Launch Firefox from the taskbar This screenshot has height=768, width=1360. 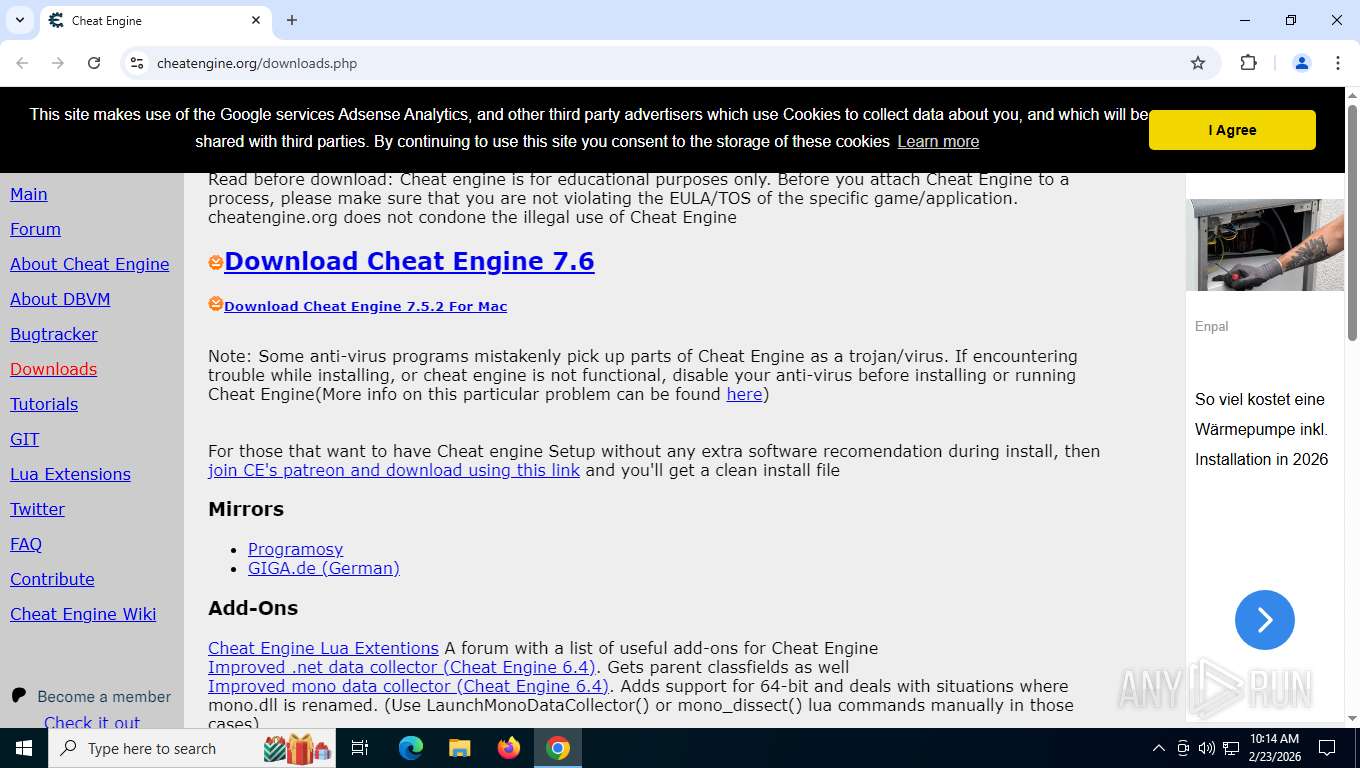coord(509,748)
